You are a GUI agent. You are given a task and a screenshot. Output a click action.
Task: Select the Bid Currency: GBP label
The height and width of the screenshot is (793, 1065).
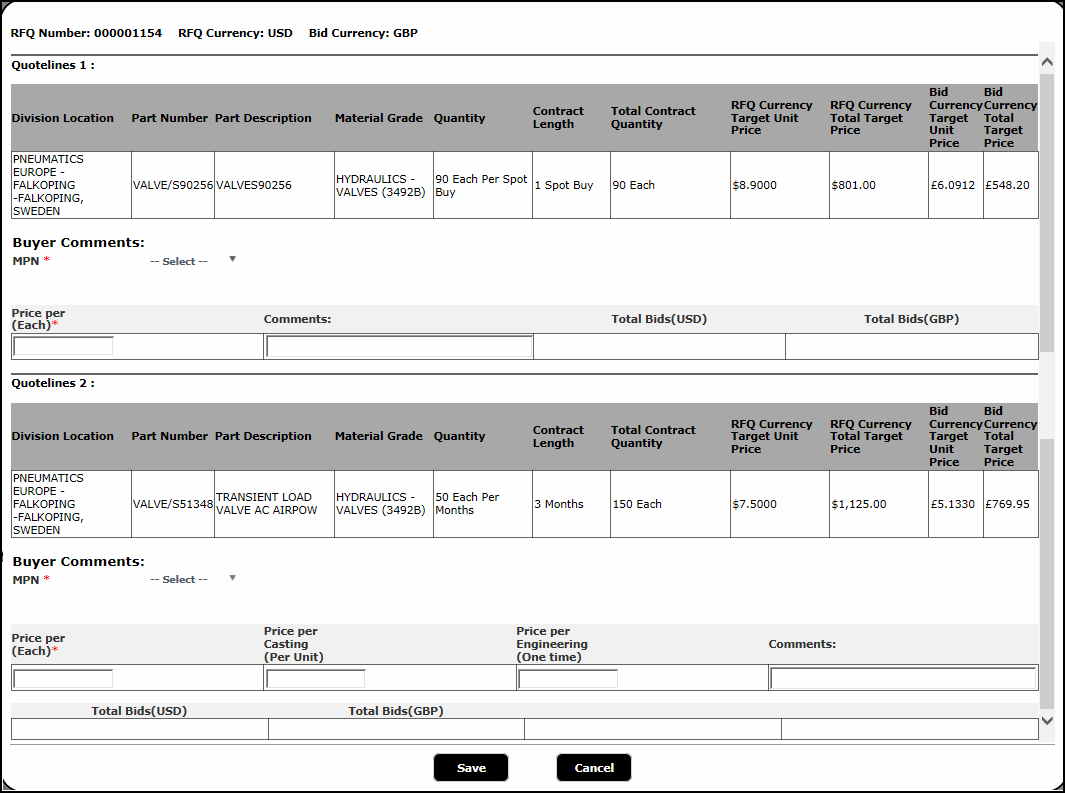[x=363, y=33]
